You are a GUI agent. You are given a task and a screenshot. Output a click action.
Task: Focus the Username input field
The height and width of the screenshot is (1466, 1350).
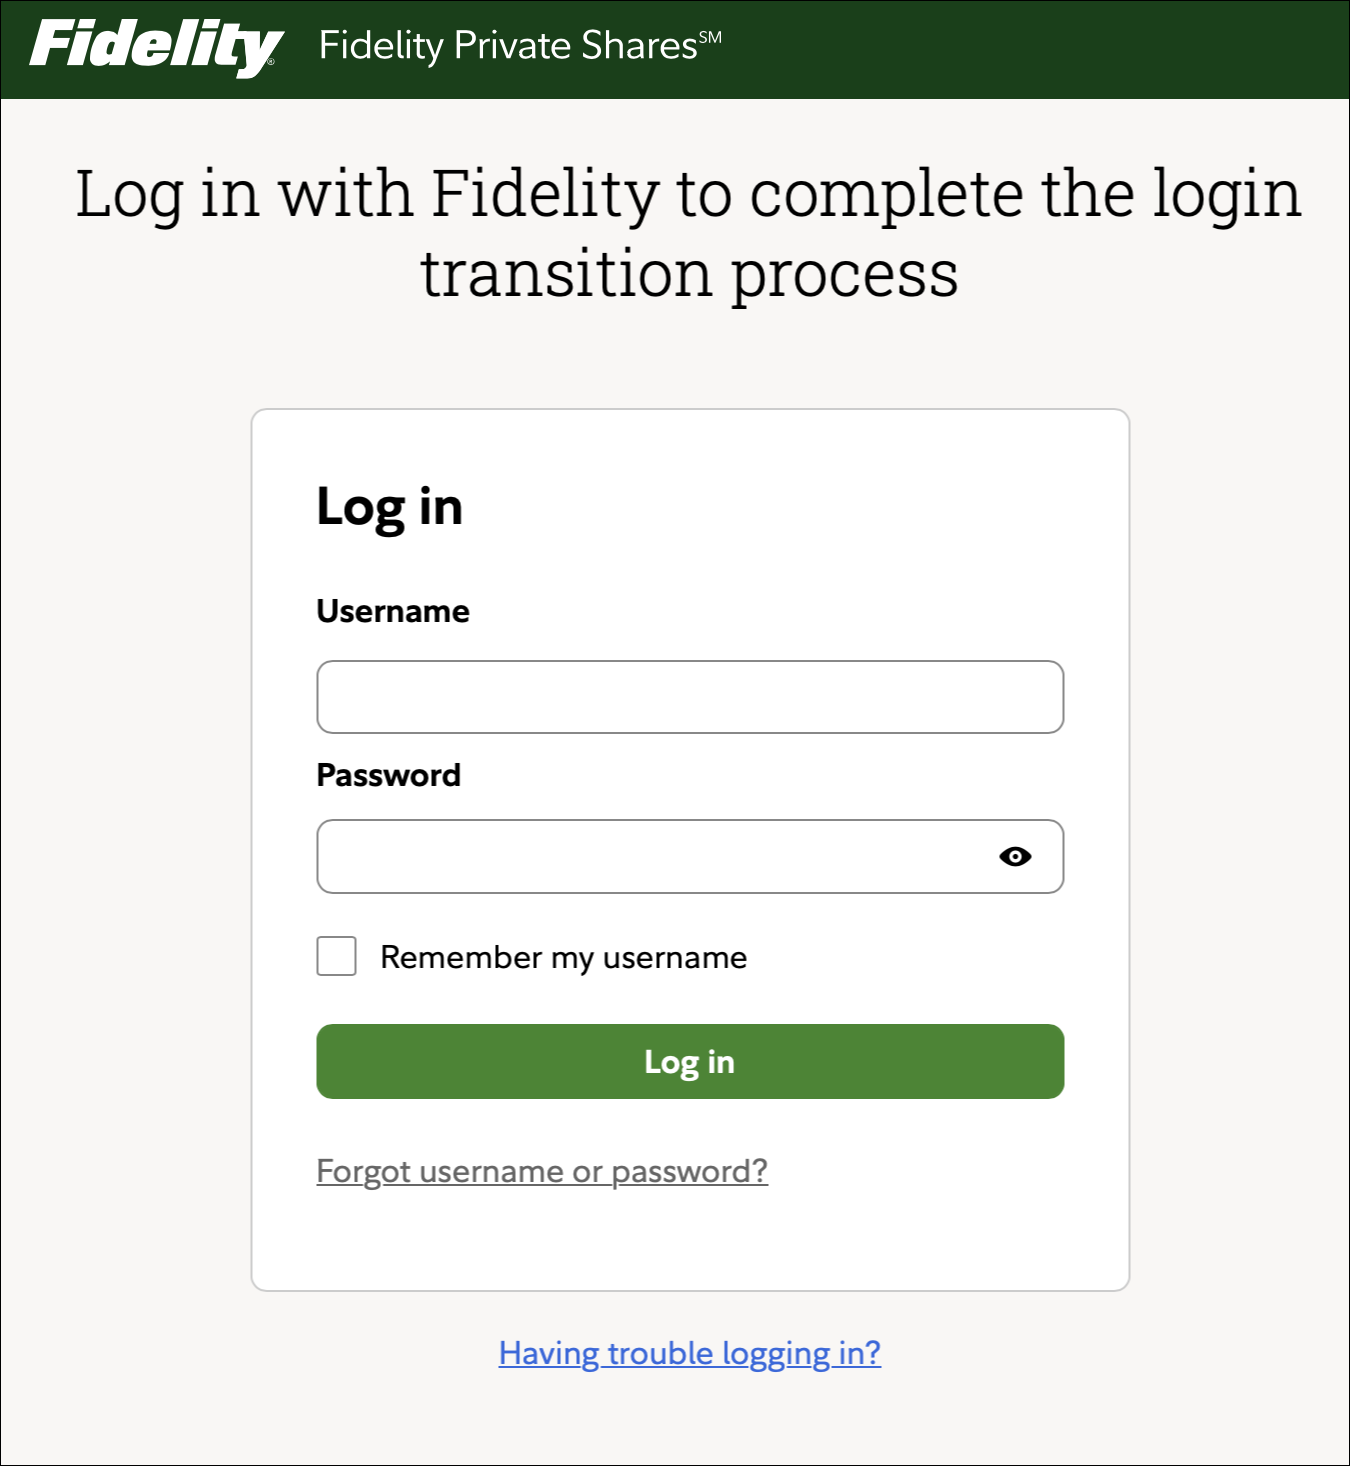point(689,697)
